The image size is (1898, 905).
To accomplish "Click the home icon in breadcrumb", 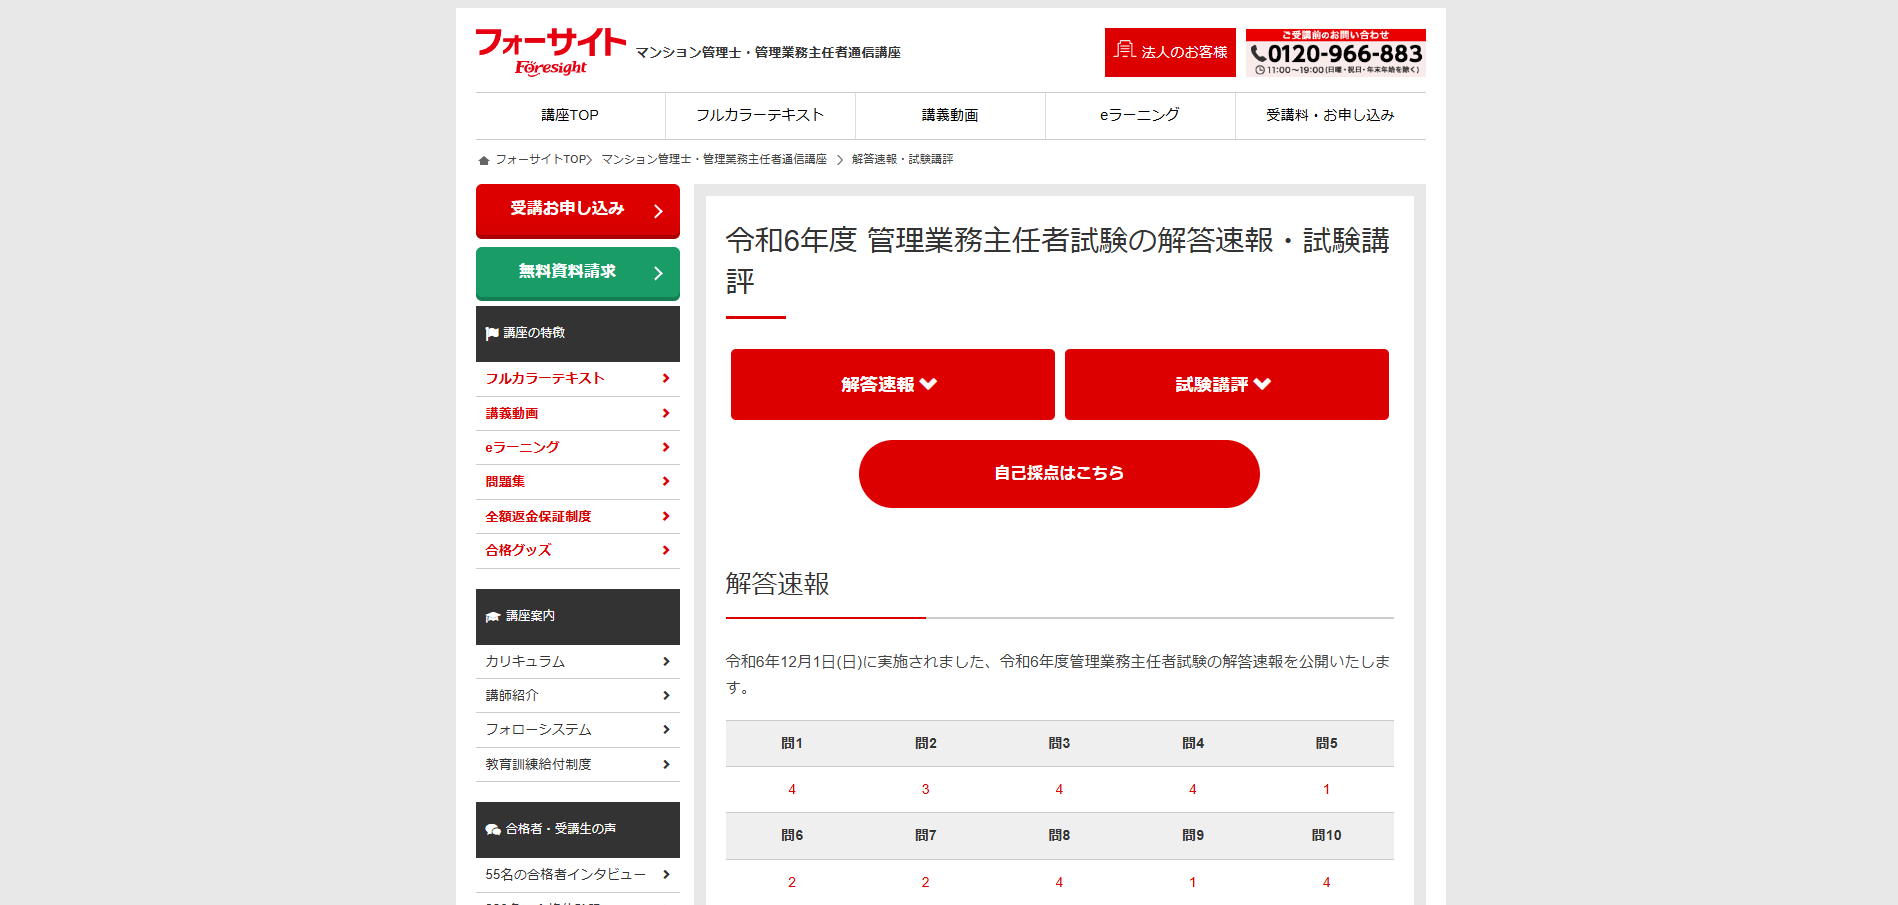I will 484,160.
